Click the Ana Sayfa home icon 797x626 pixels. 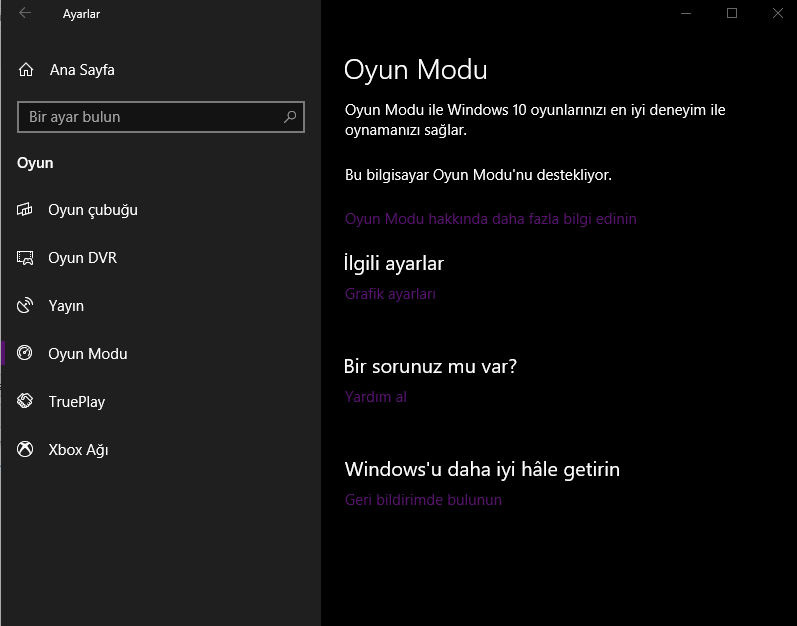point(26,71)
